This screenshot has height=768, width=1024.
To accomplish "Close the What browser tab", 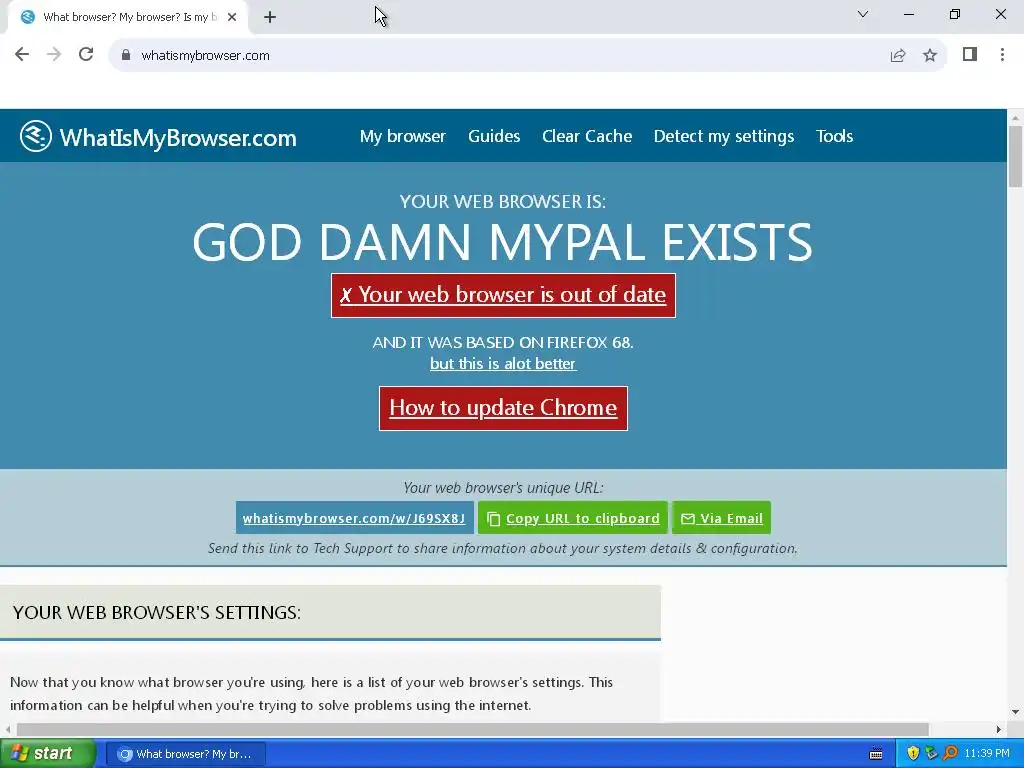I will tap(232, 18).
